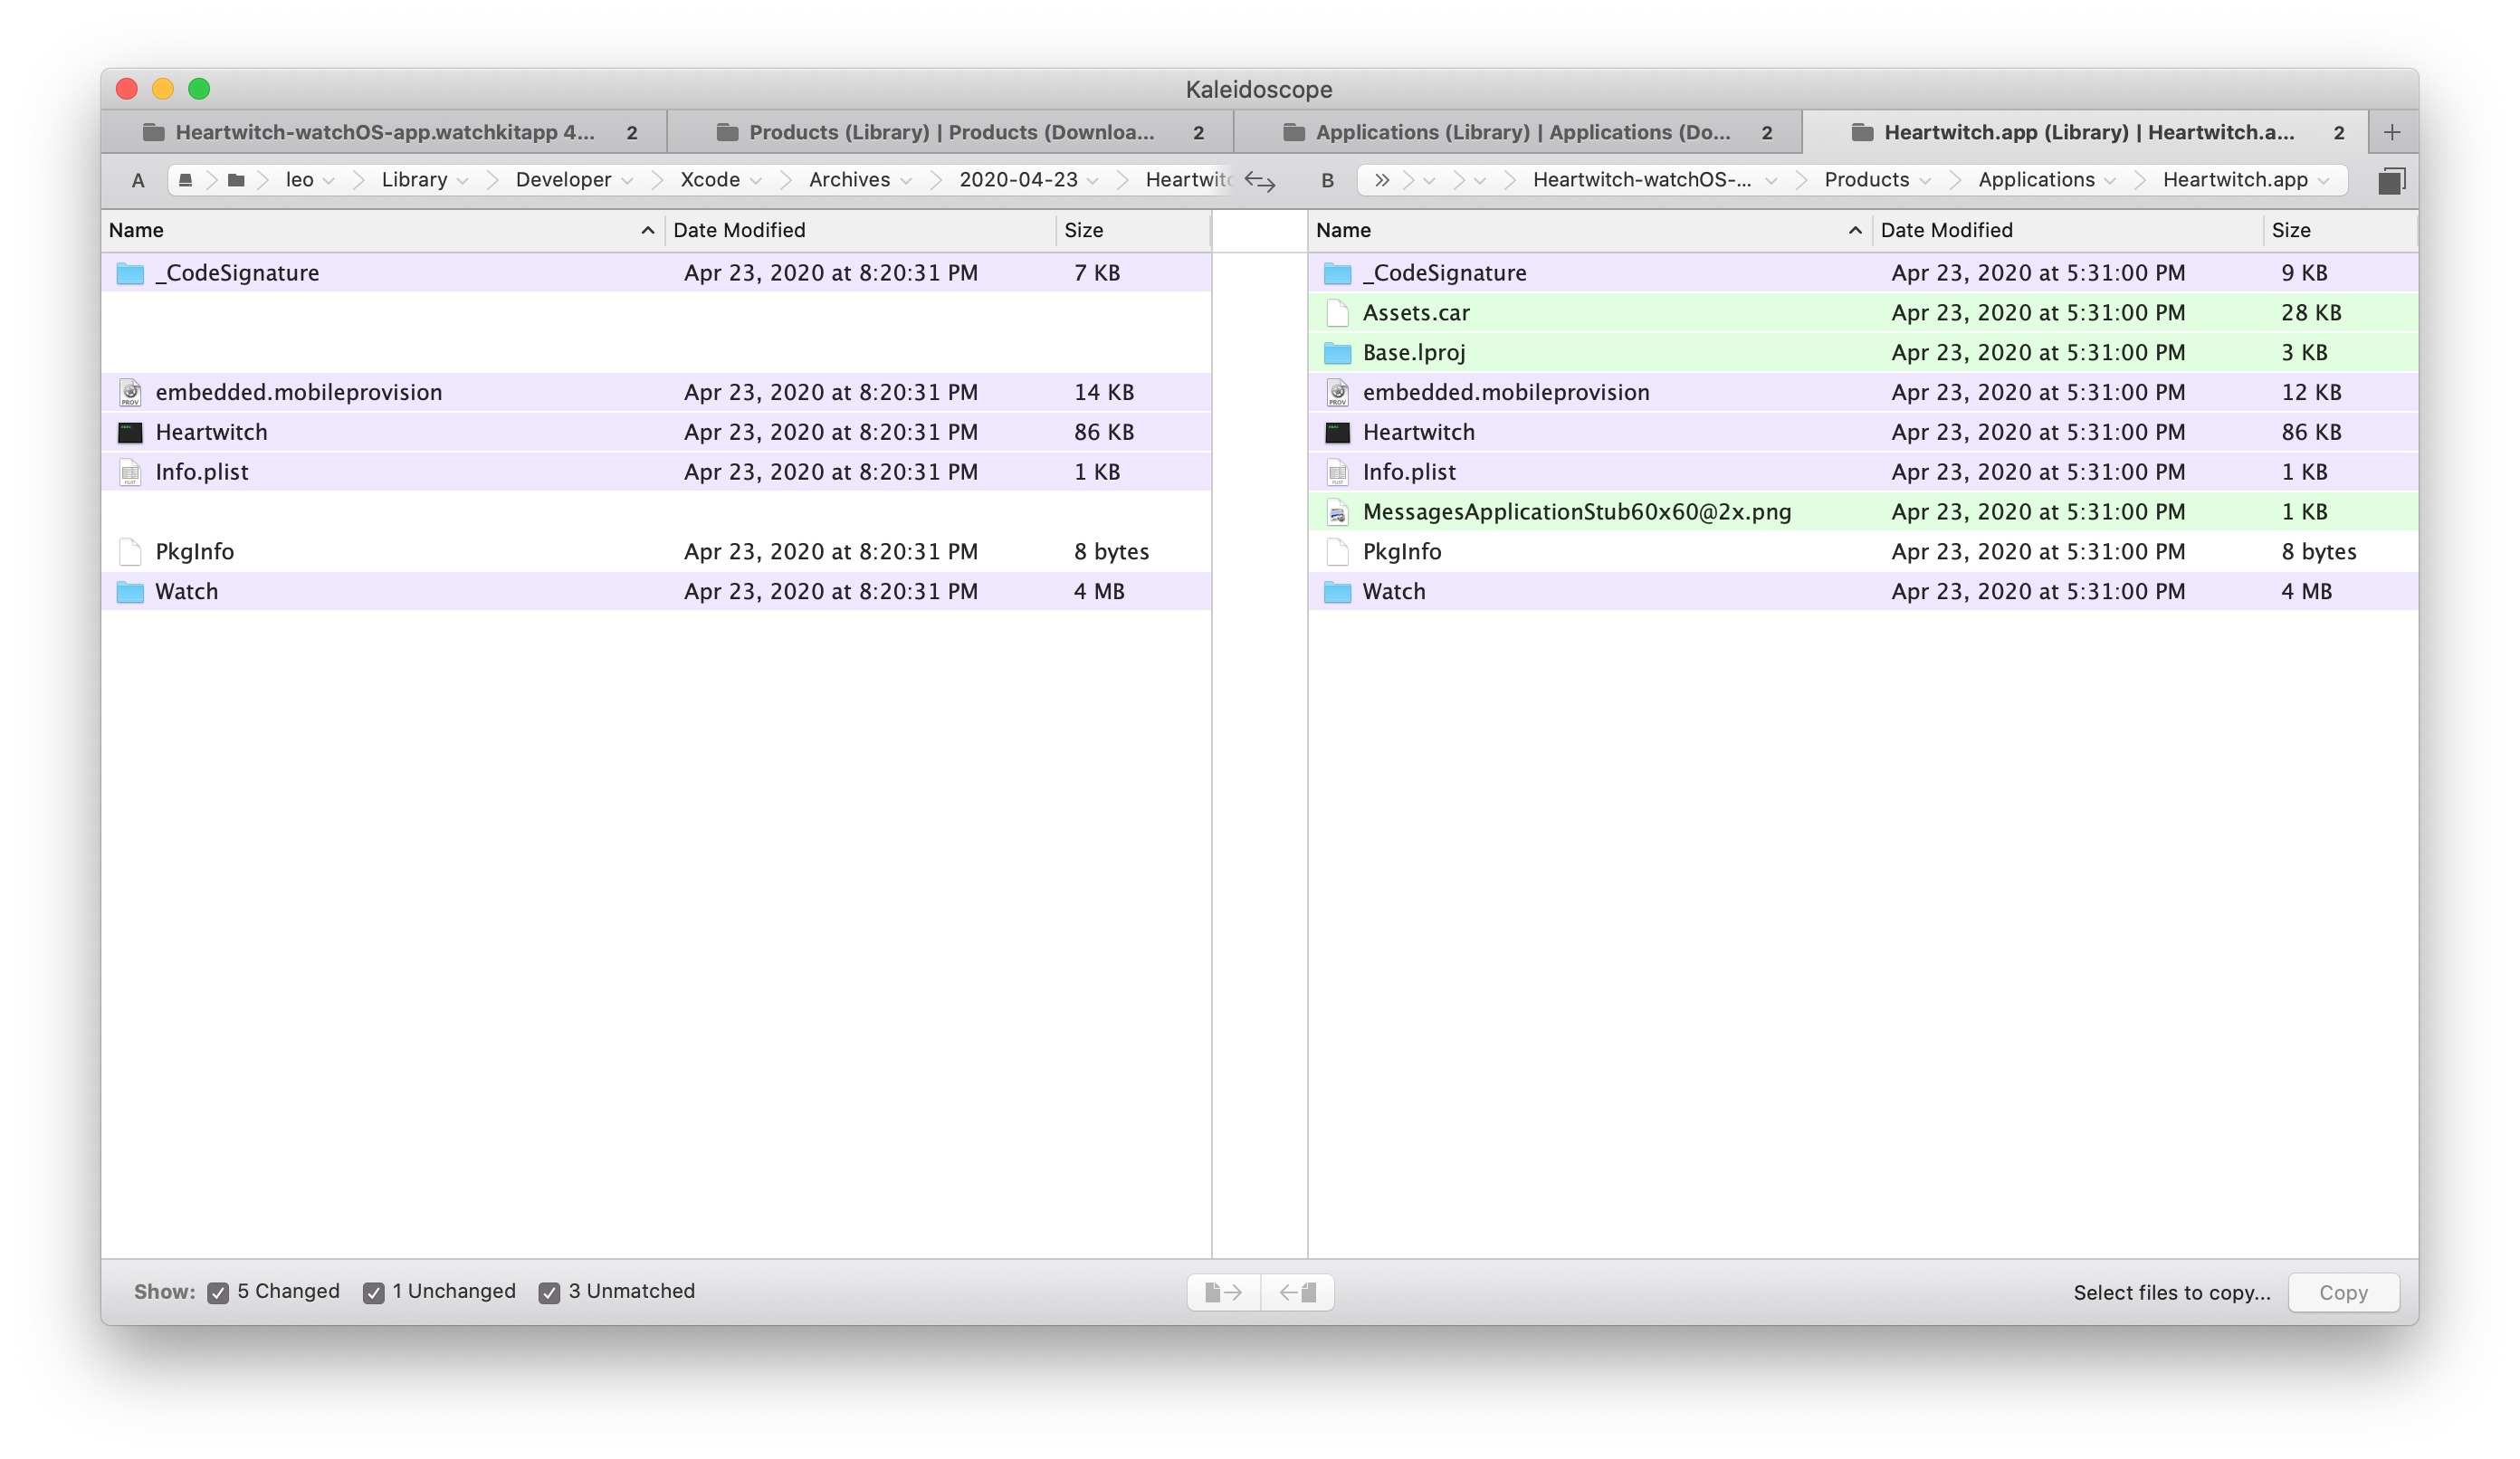The width and height of the screenshot is (2520, 1459).
Task: Click the Watch folder icon in right pane
Action: click(x=1337, y=592)
